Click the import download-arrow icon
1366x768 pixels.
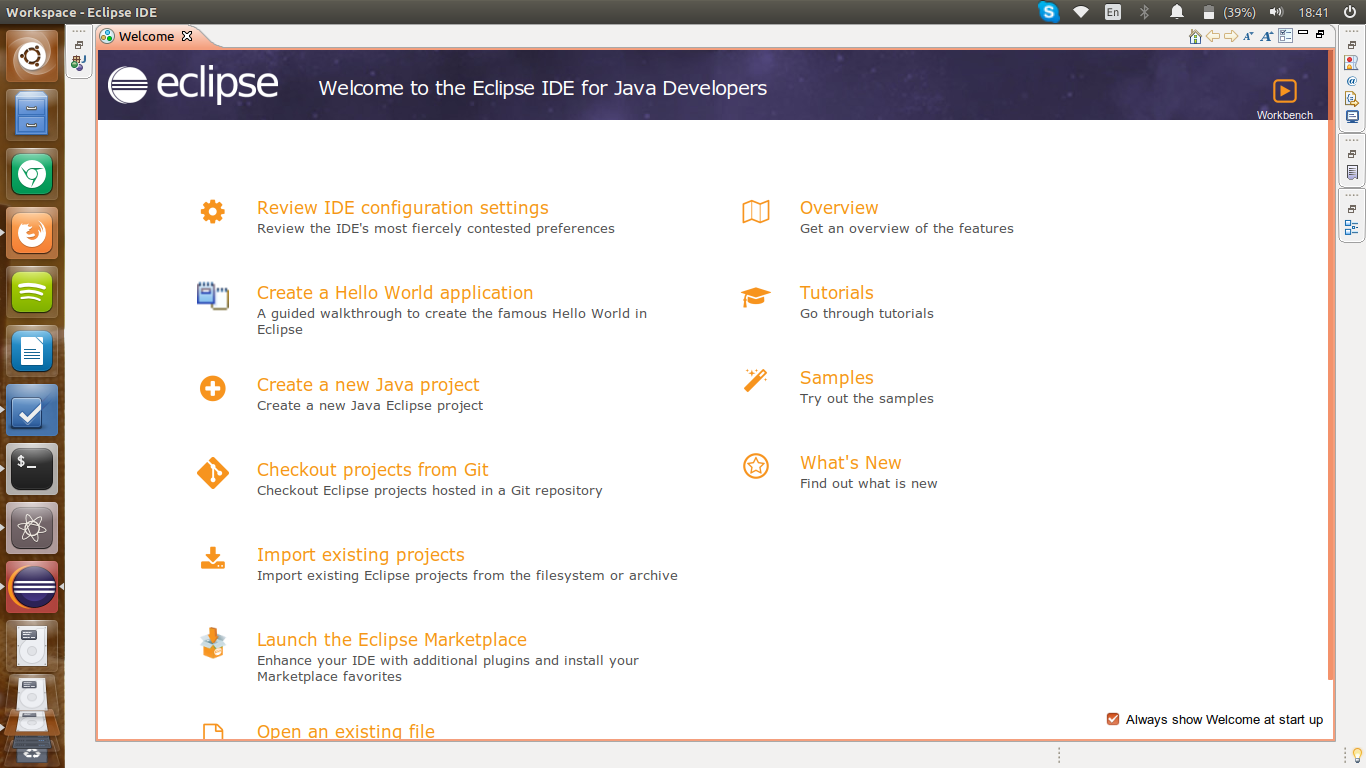212,558
